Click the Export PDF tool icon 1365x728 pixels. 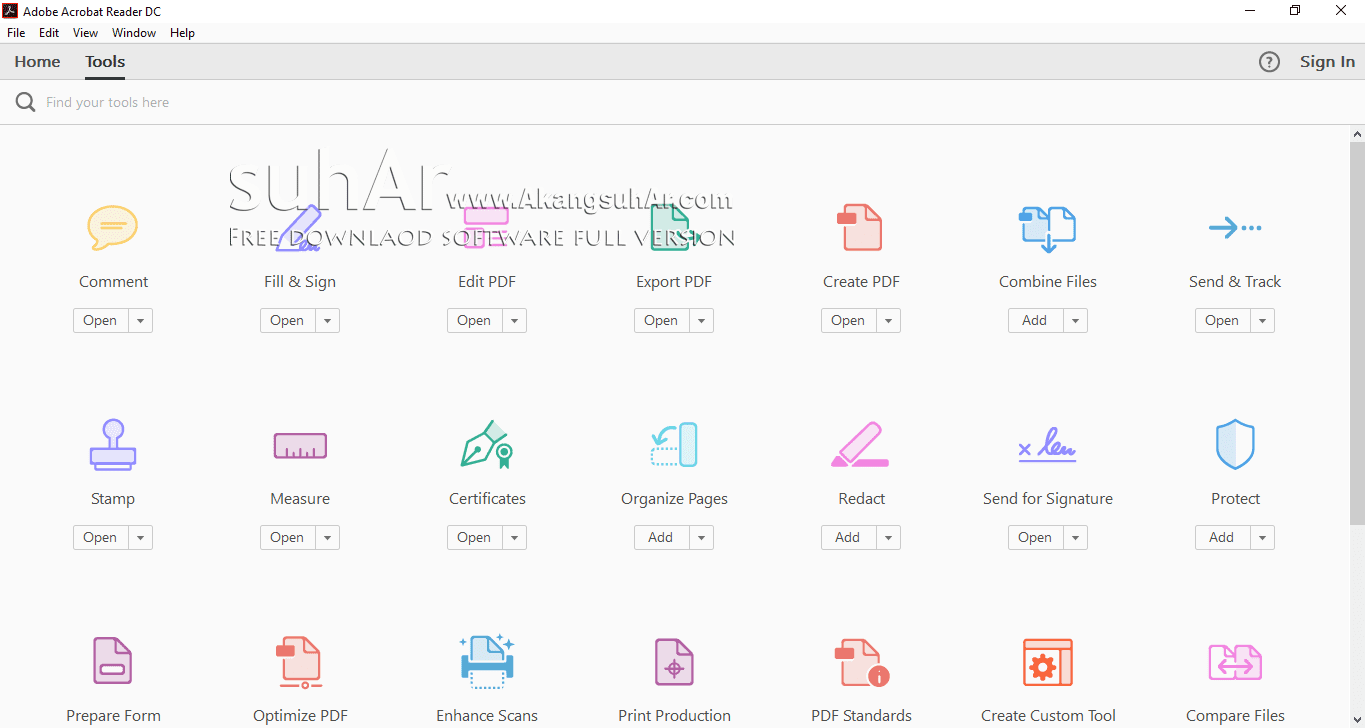click(673, 227)
